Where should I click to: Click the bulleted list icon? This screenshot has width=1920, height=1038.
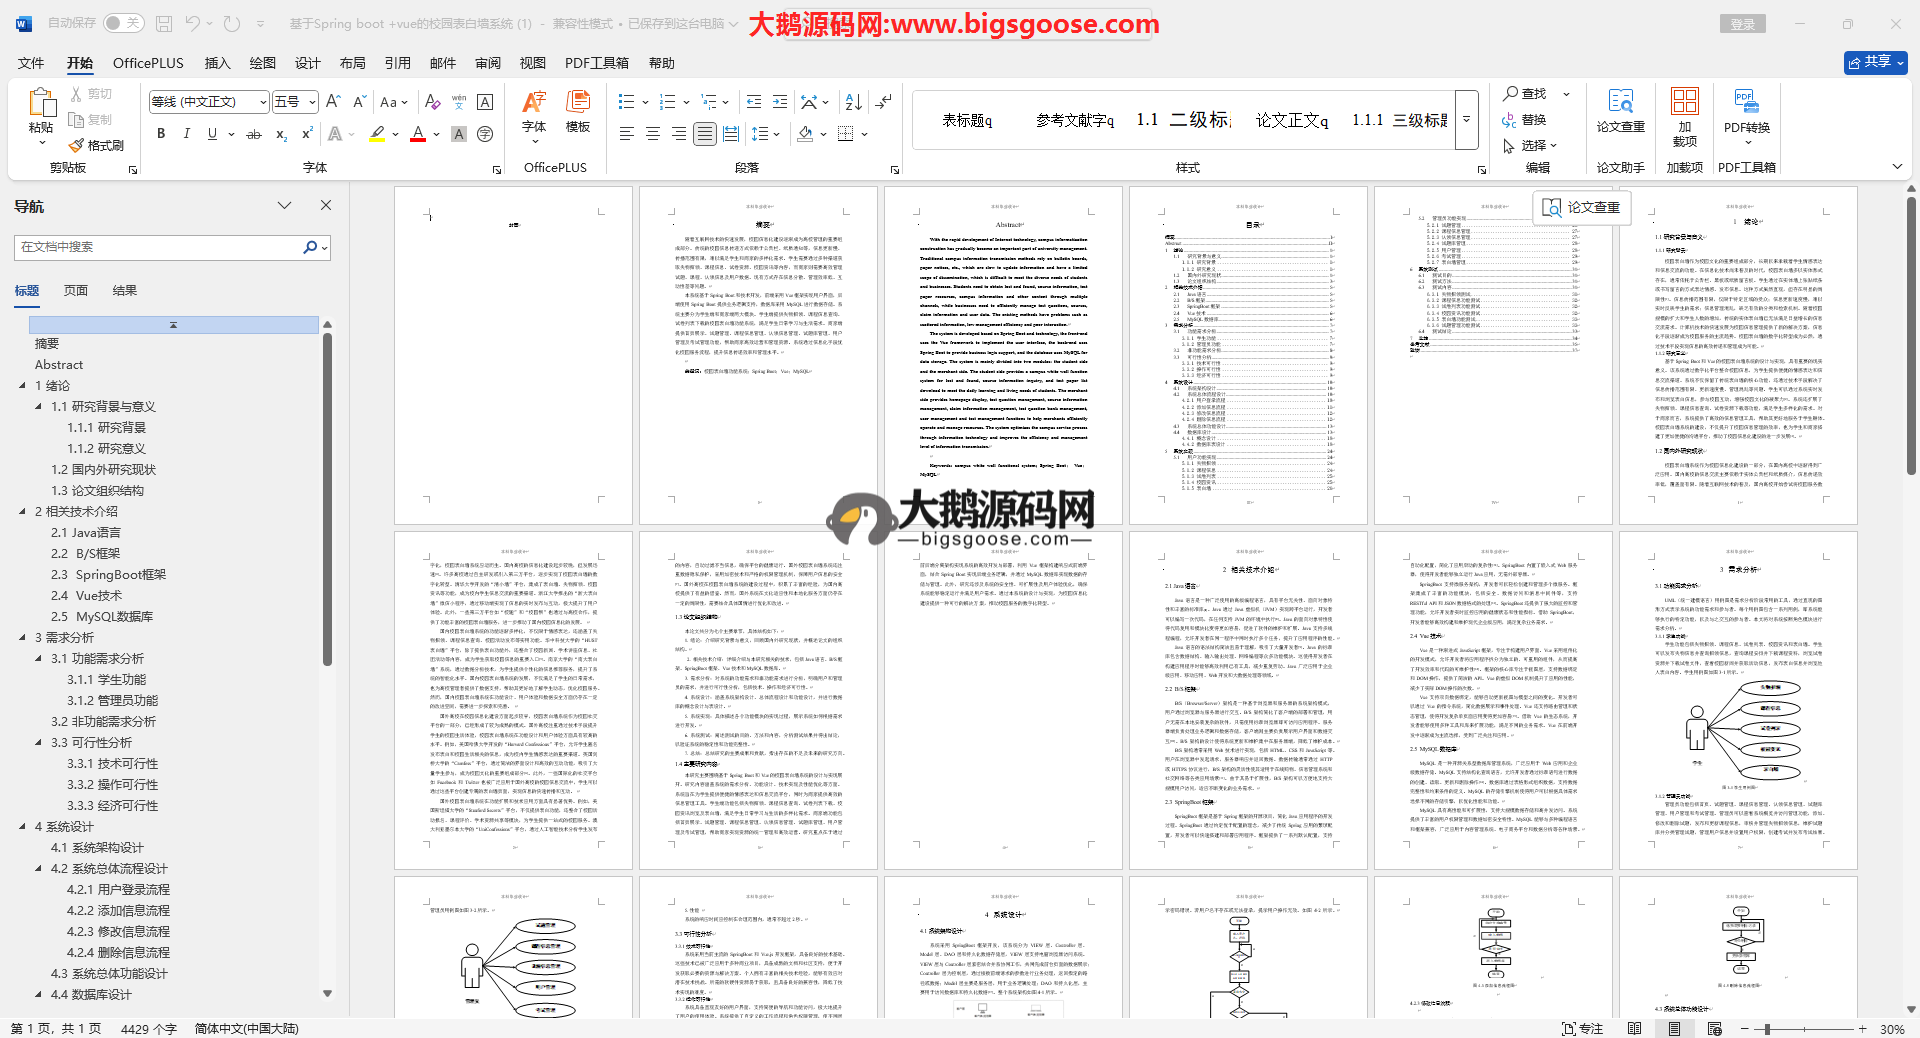click(x=627, y=102)
